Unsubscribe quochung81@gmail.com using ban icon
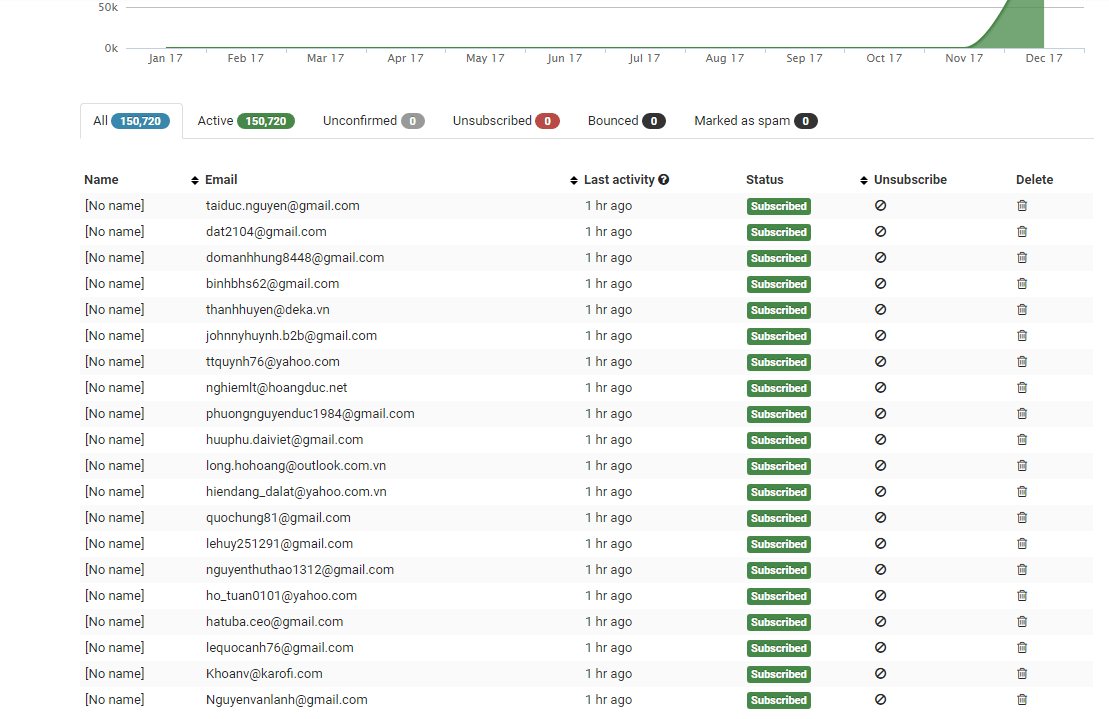 click(x=880, y=518)
